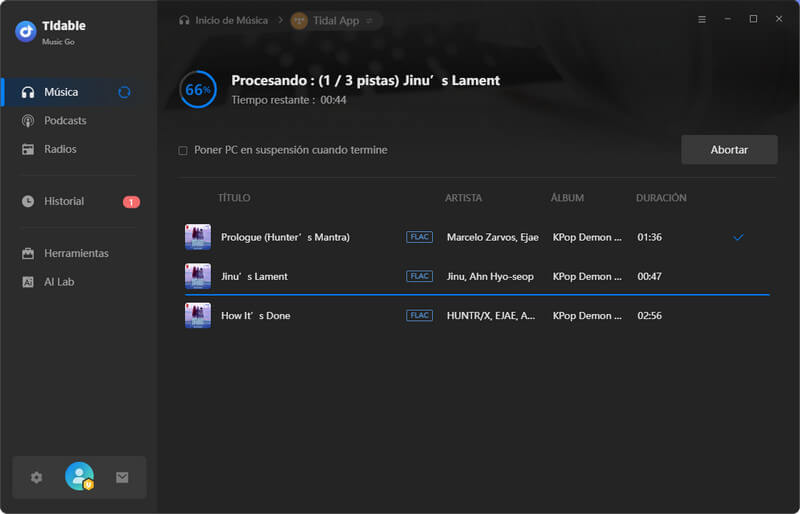Click the ARTISTA column header
Viewport: 800px width, 514px height.
[x=463, y=198]
